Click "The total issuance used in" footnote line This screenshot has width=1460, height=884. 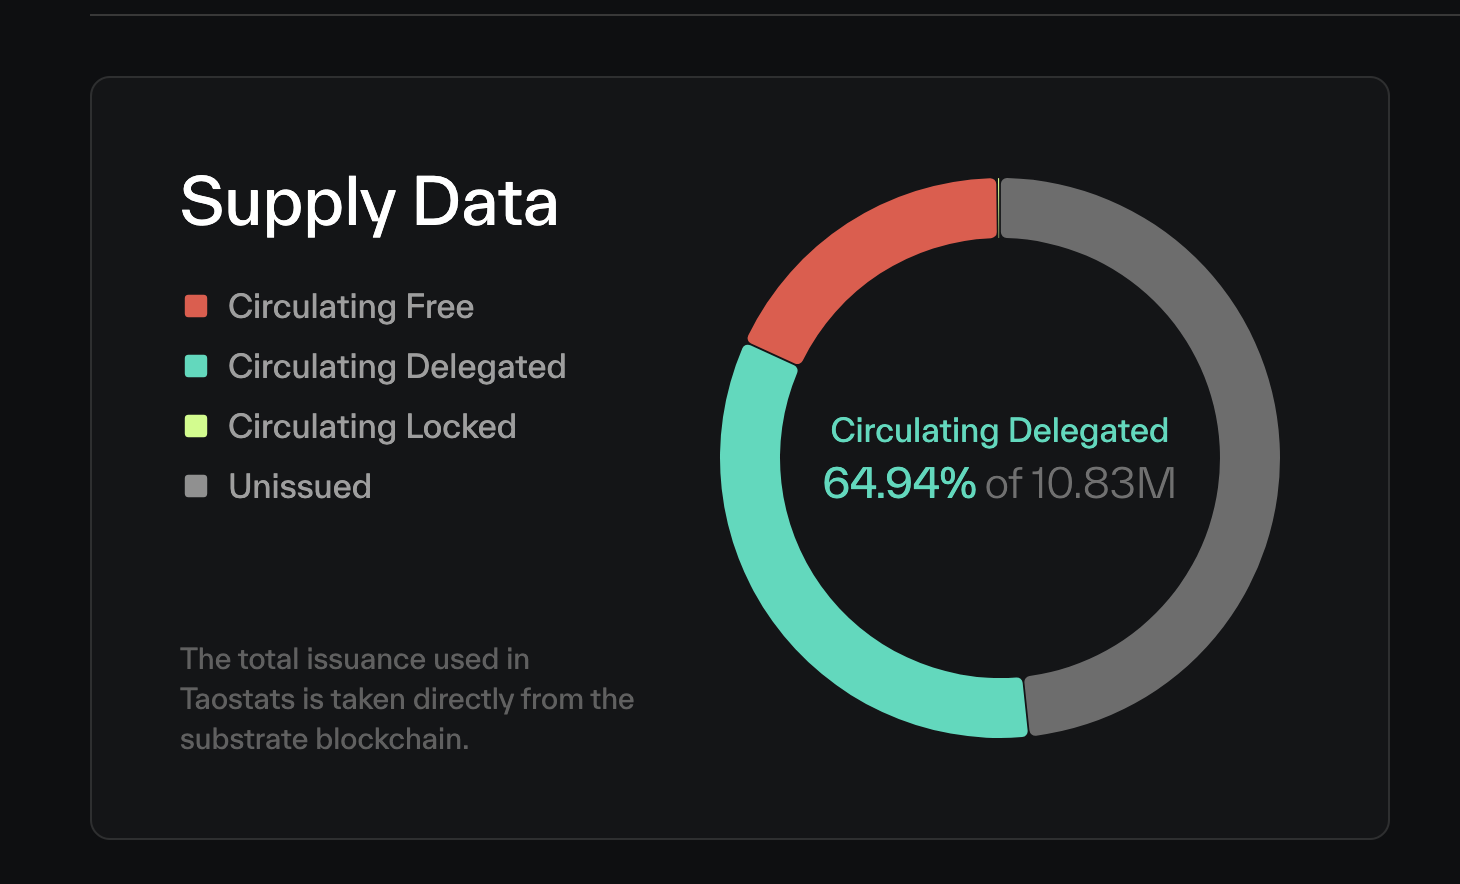354,659
